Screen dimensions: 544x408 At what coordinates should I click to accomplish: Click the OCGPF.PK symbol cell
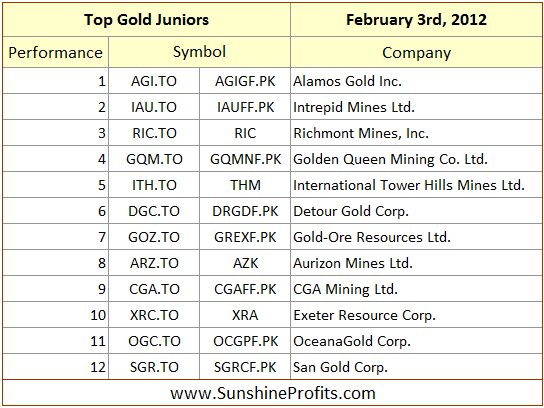[245, 341]
